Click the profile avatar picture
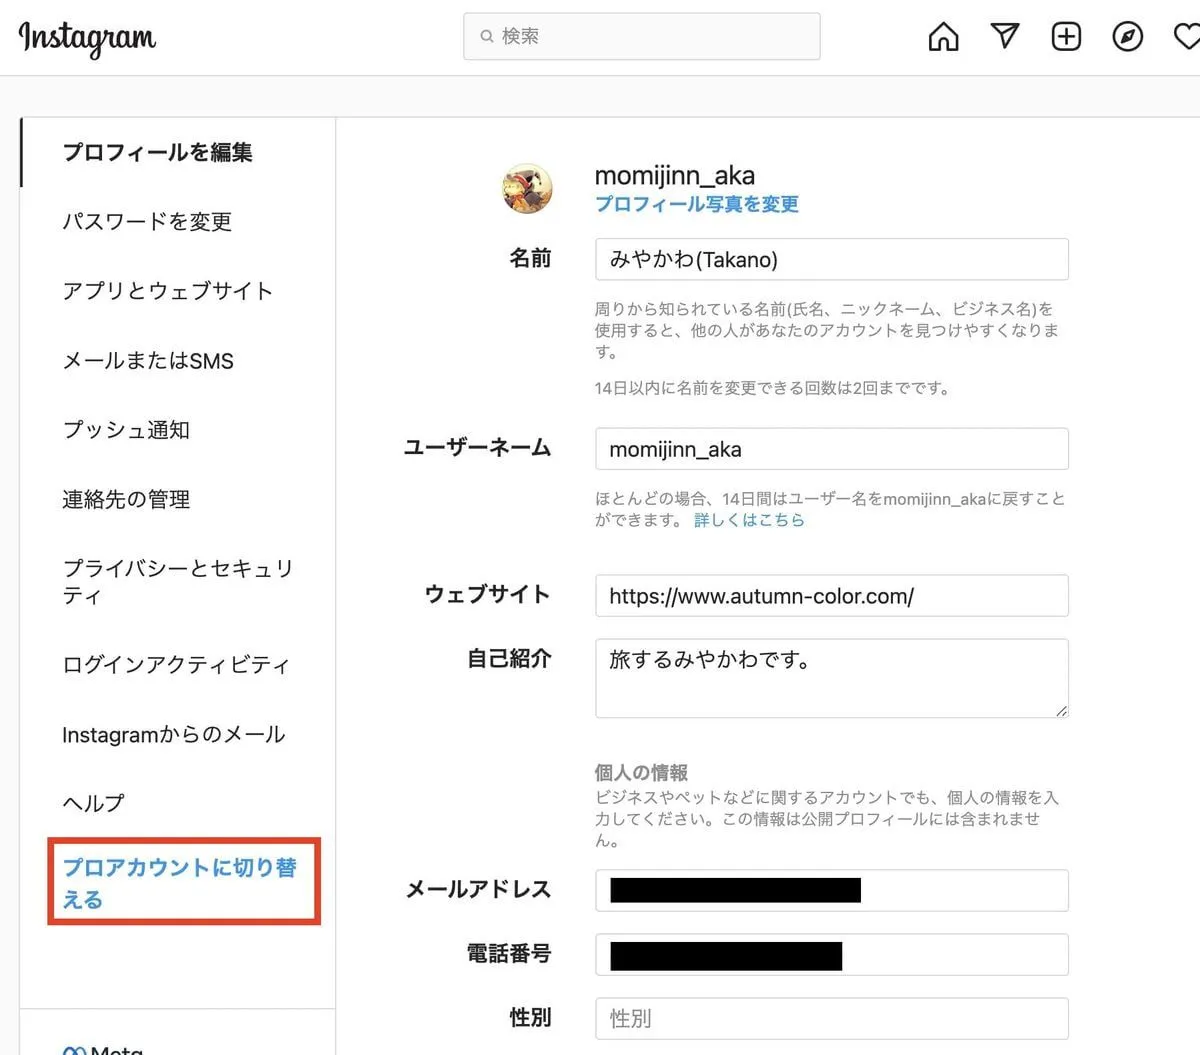 [527, 189]
